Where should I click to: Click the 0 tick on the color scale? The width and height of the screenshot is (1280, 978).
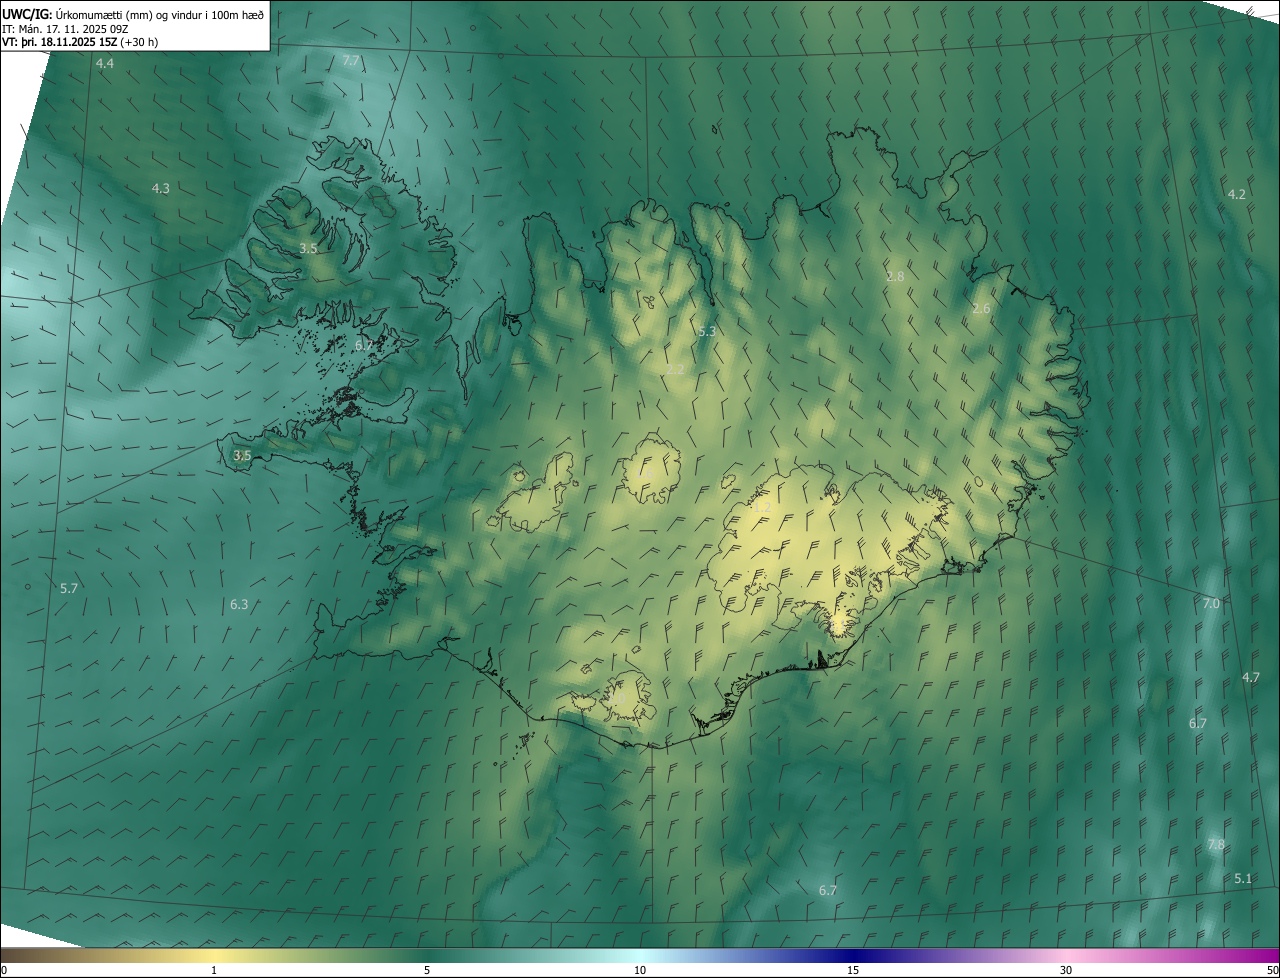3,970
